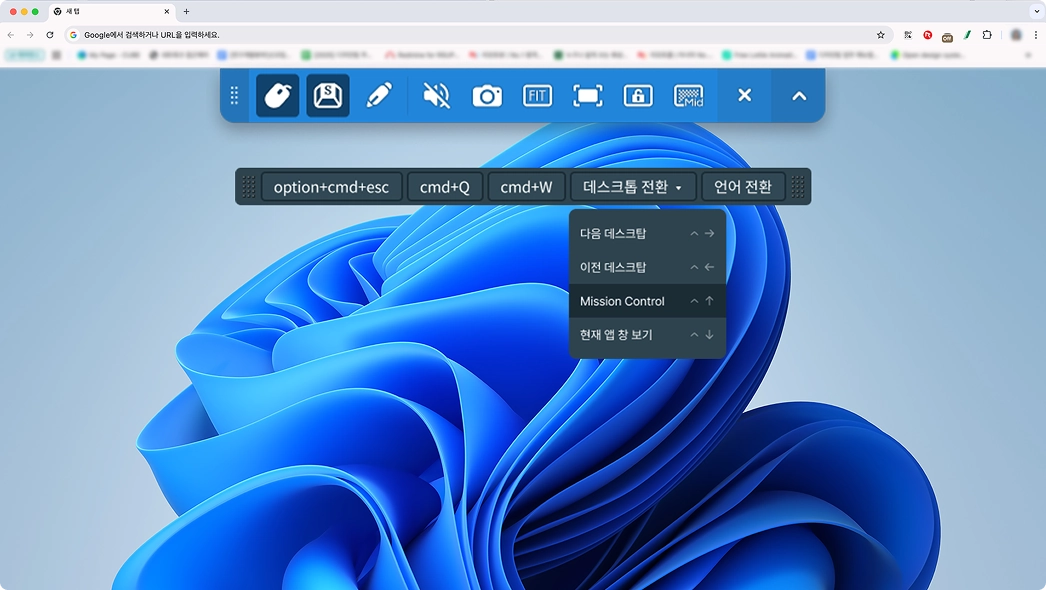Collapse the toolbar with up chevron

pos(799,96)
